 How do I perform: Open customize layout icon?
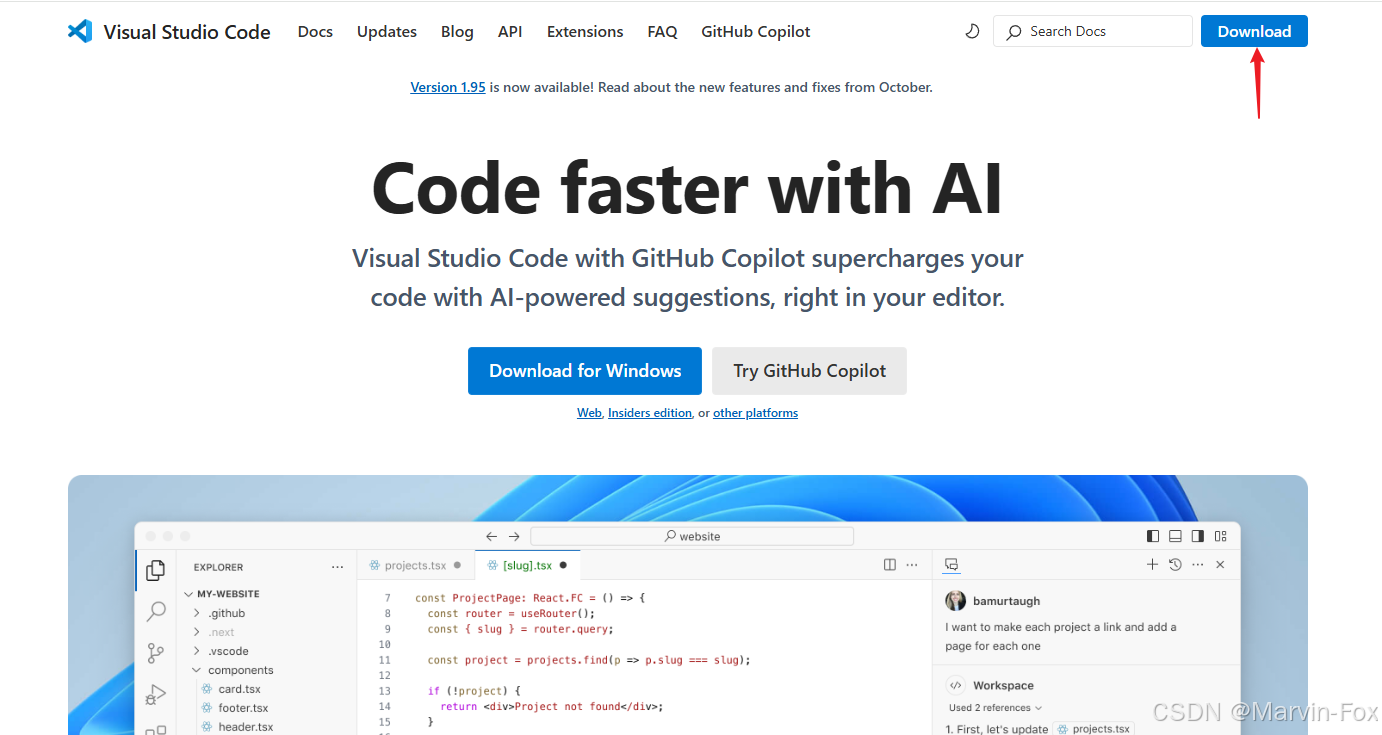click(1220, 536)
